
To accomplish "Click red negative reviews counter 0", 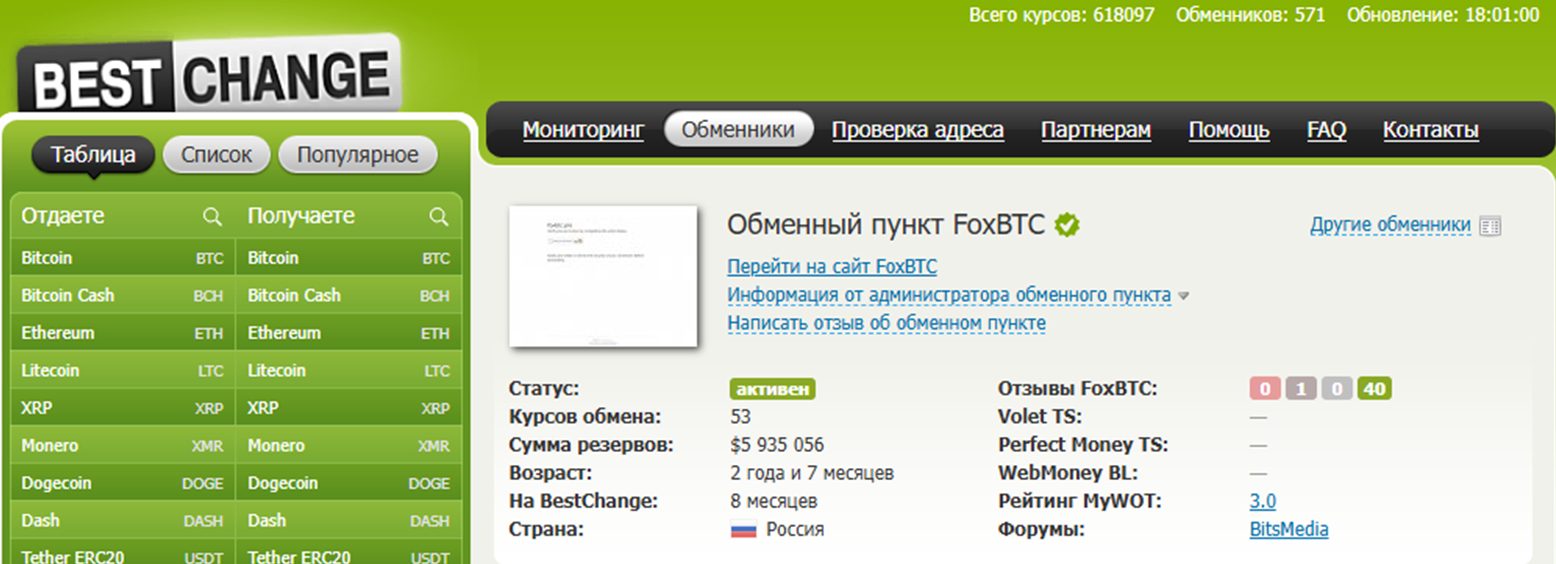I will click(x=1265, y=389).
